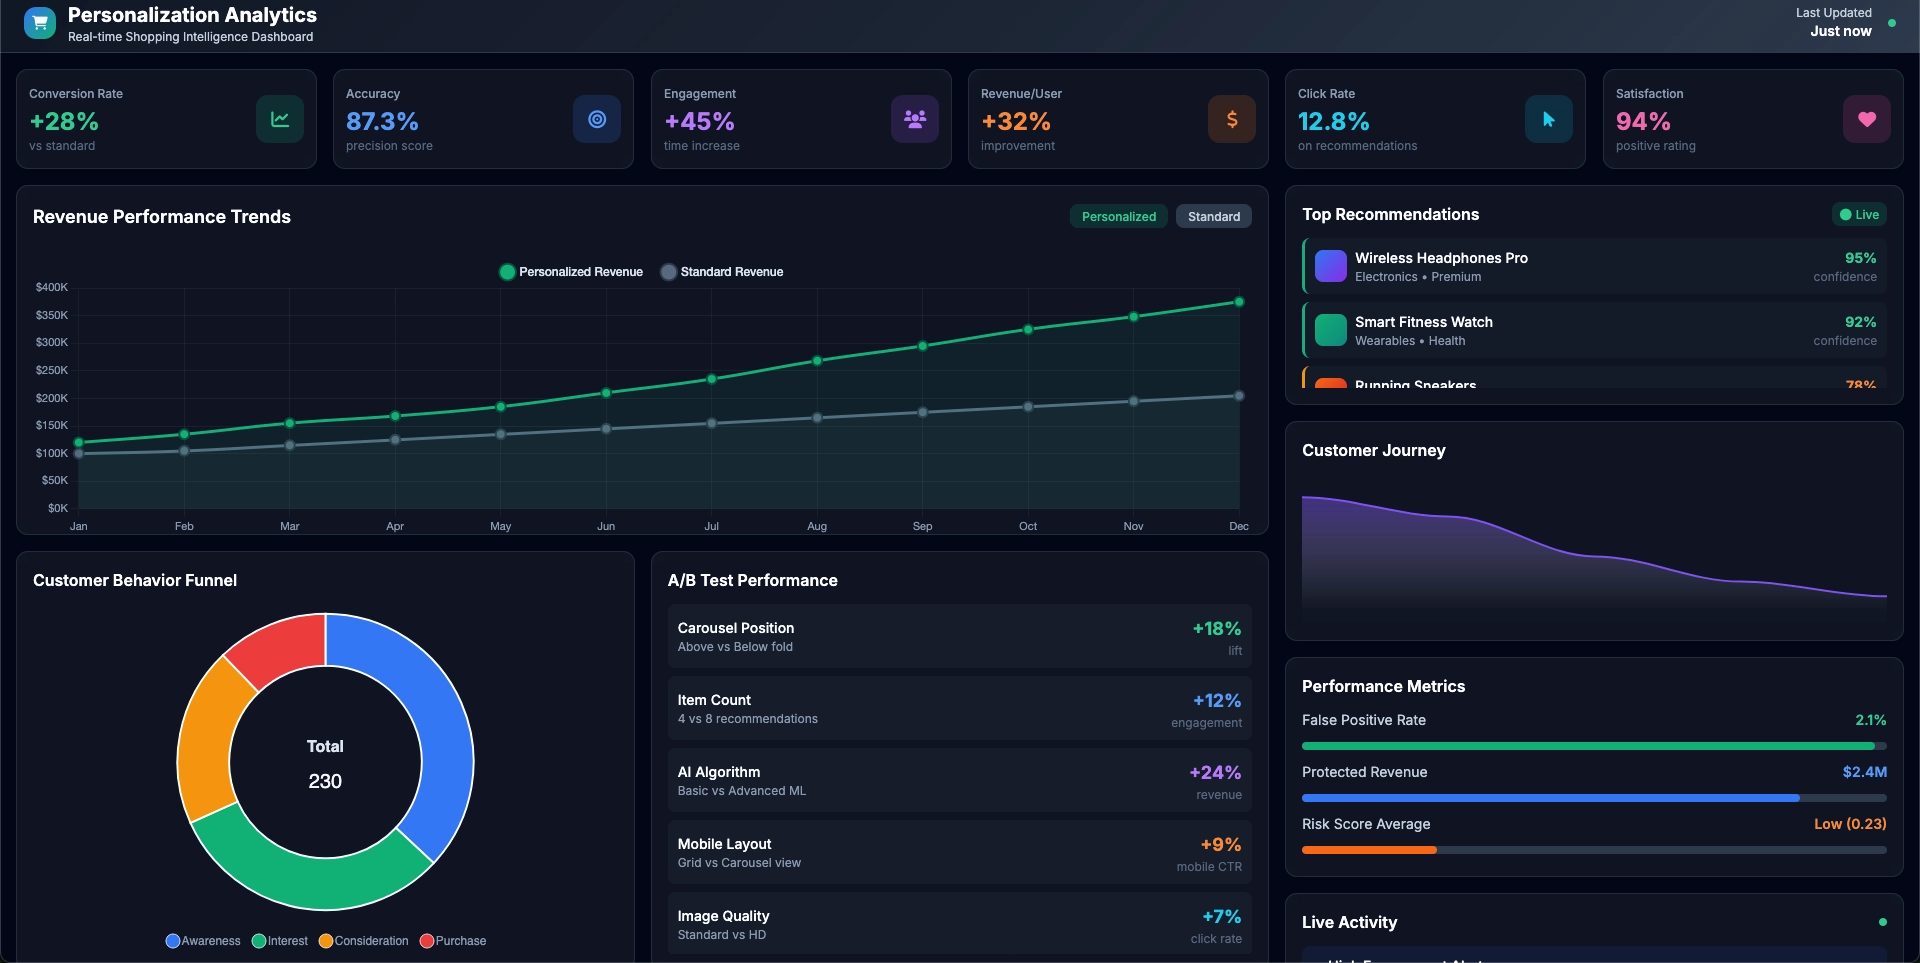The image size is (1920, 963).
Task: Click the Click Rate cursor icon
Action: pyautogui.click(x=1547, y=118)
